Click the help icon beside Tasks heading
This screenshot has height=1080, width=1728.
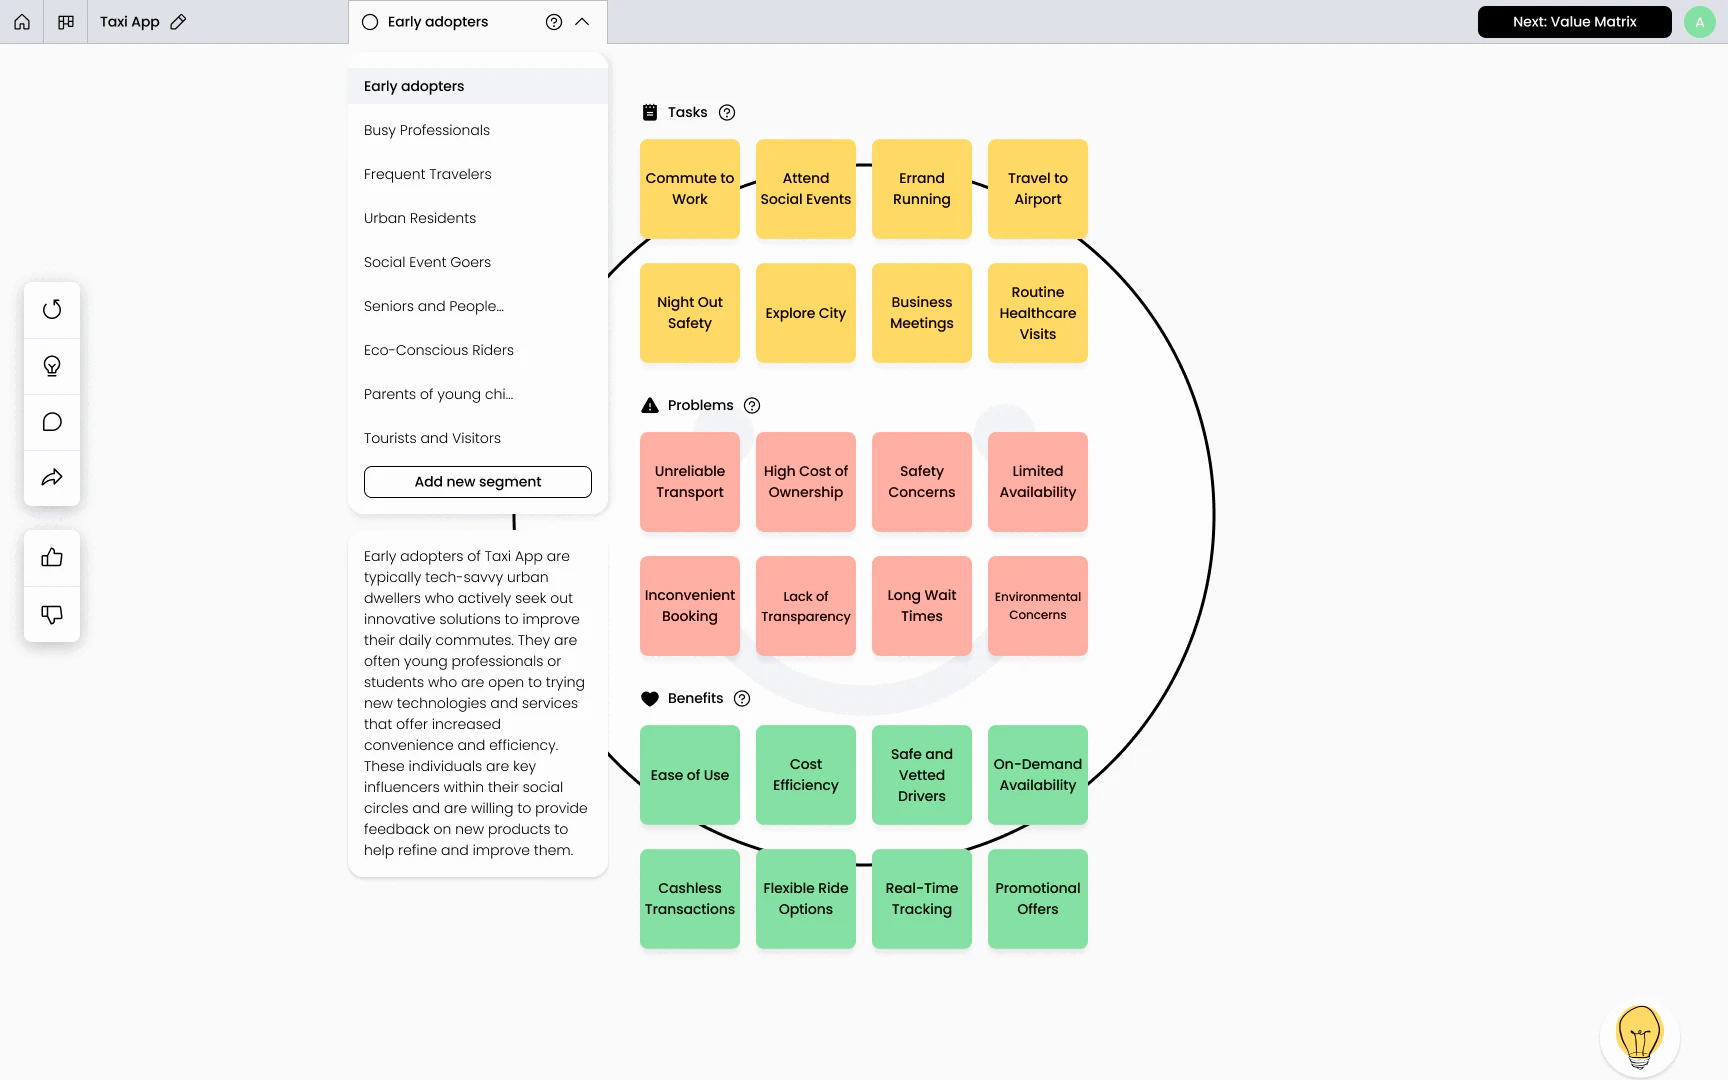(727, 112)
